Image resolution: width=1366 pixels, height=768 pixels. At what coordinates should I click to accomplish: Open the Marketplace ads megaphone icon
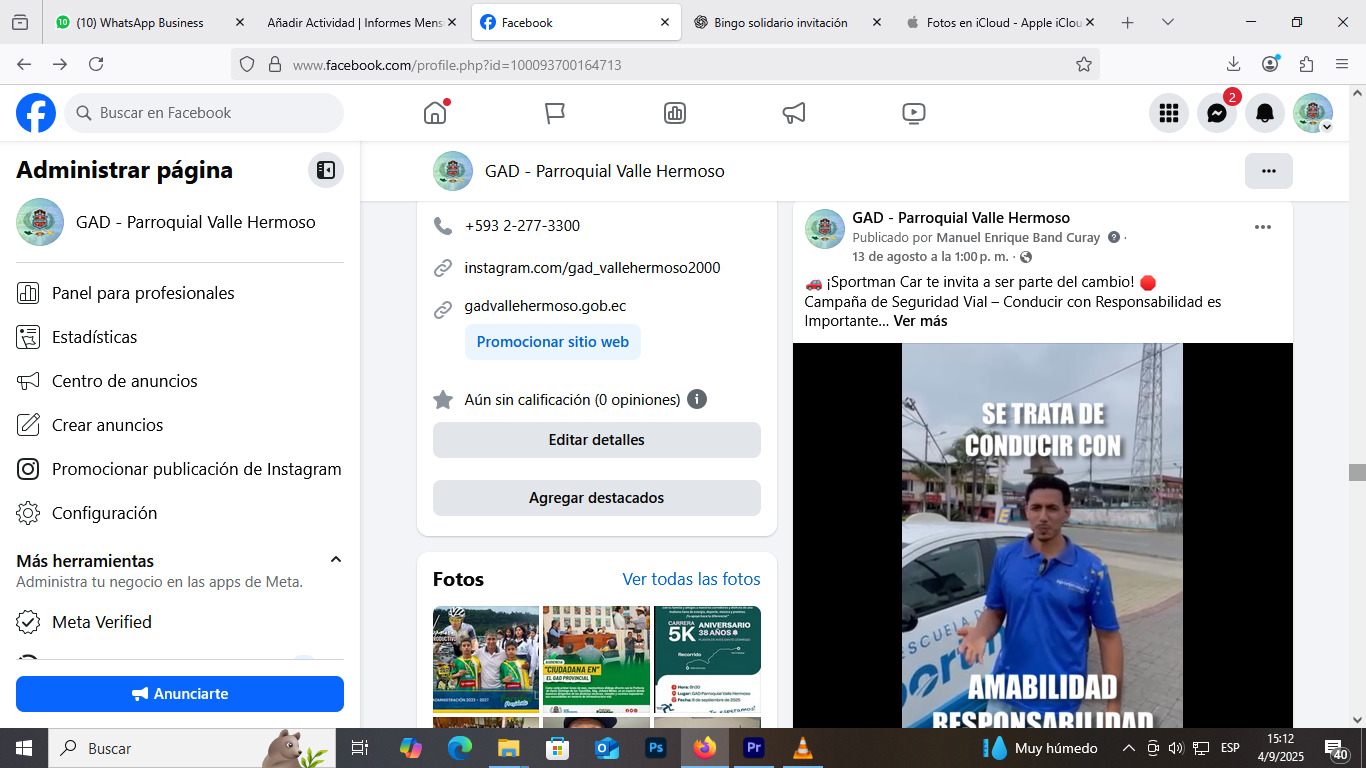(794, 113)
